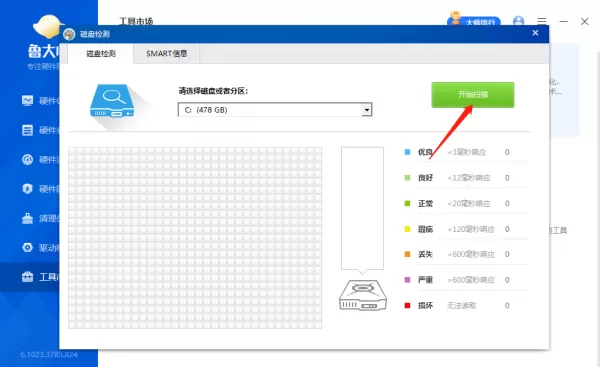The width and height of the screenshot is (600, 367).
Task: Click the trophy icon beside 大师排行
Action: tap(455, 19)
